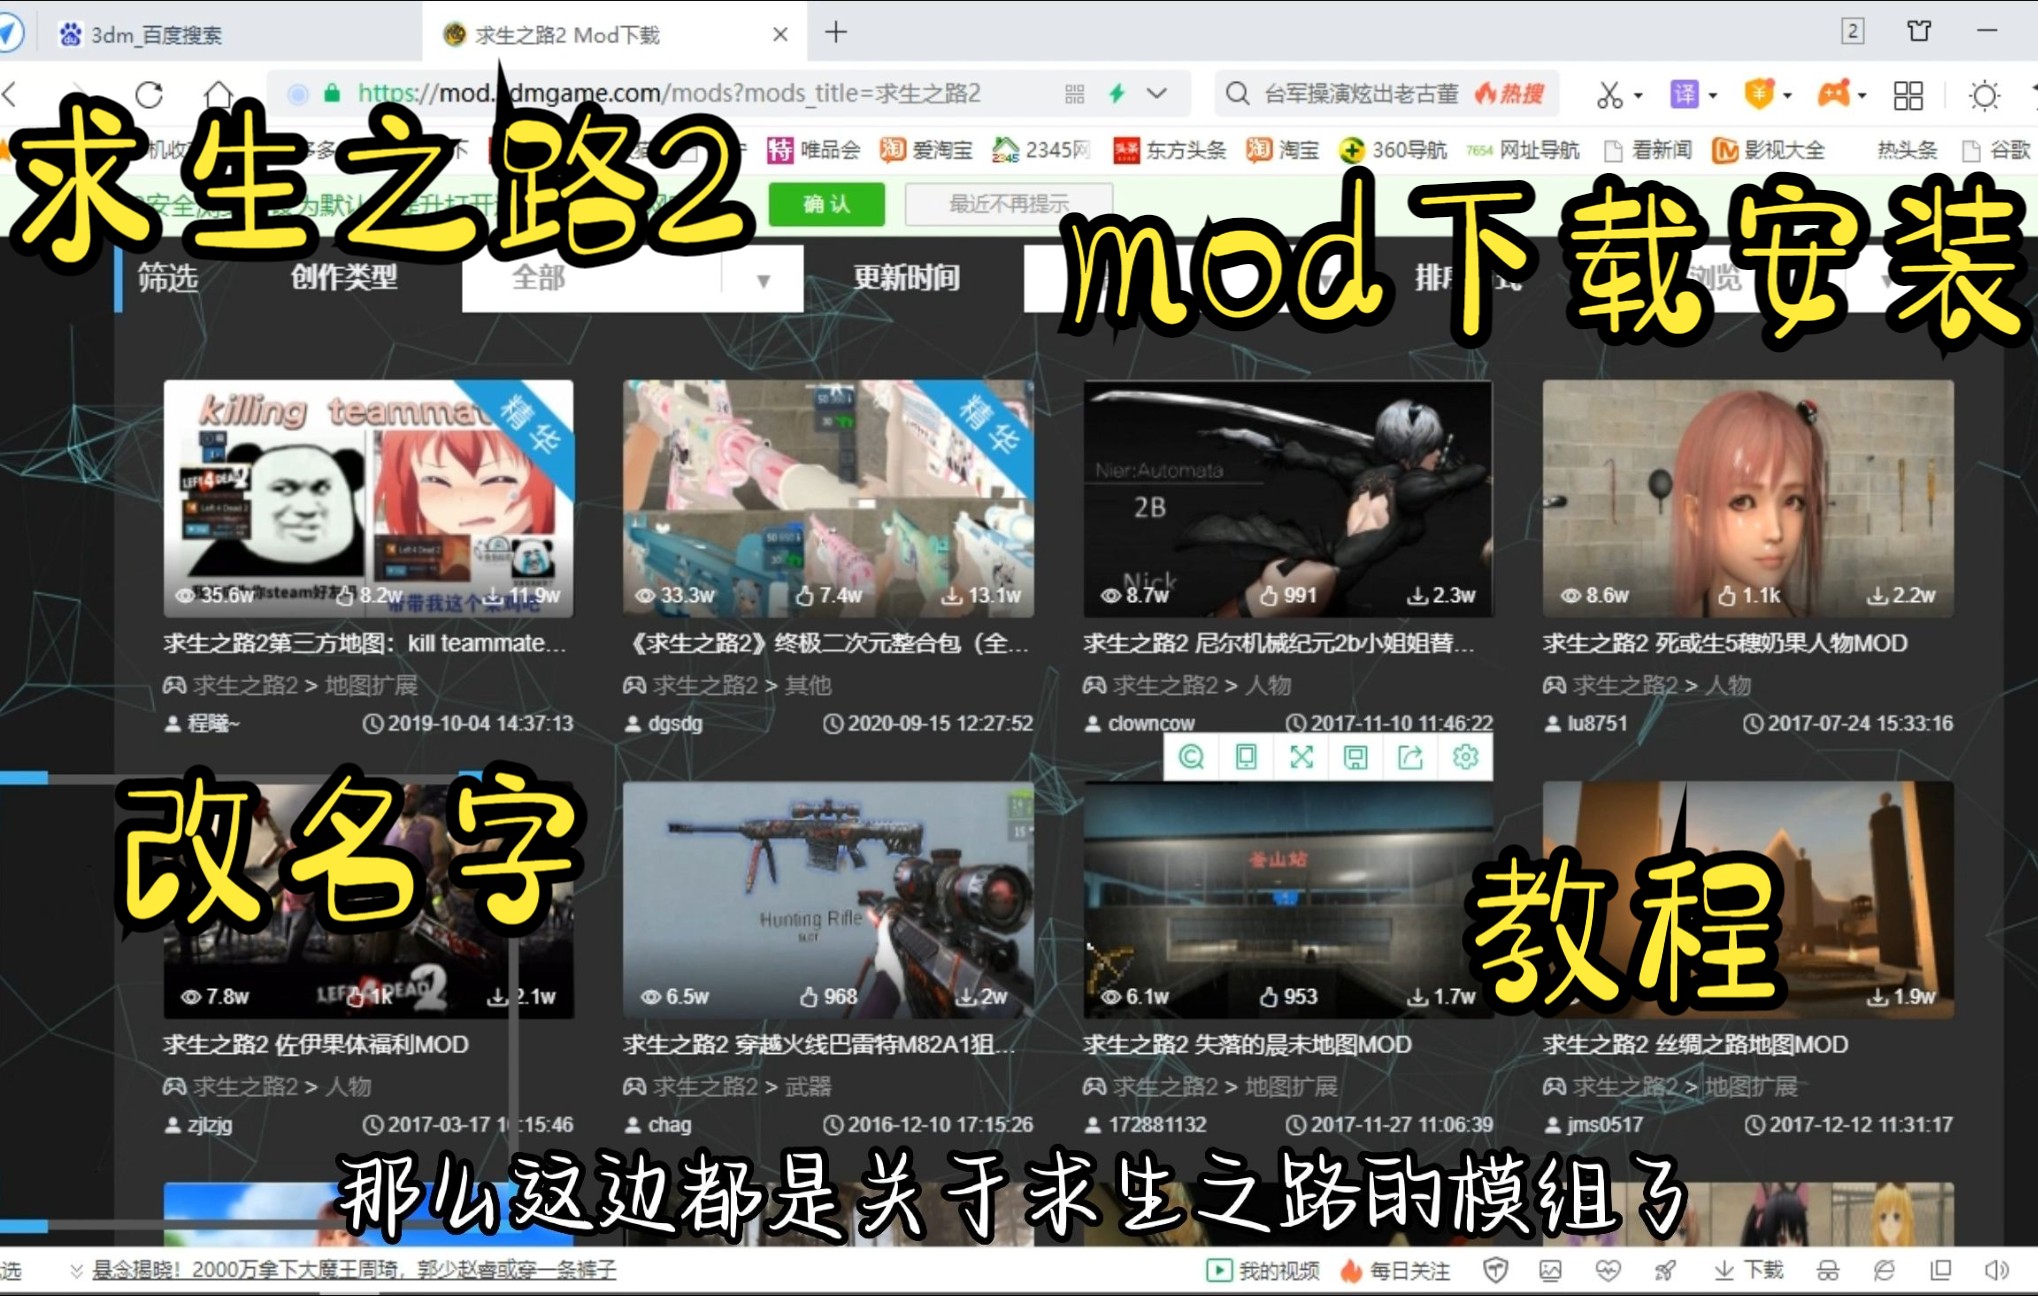This screenshot has width=2038, height=1296.
Task: Open the 地图扩展 category under kill teammate
Action: (371, 685)
